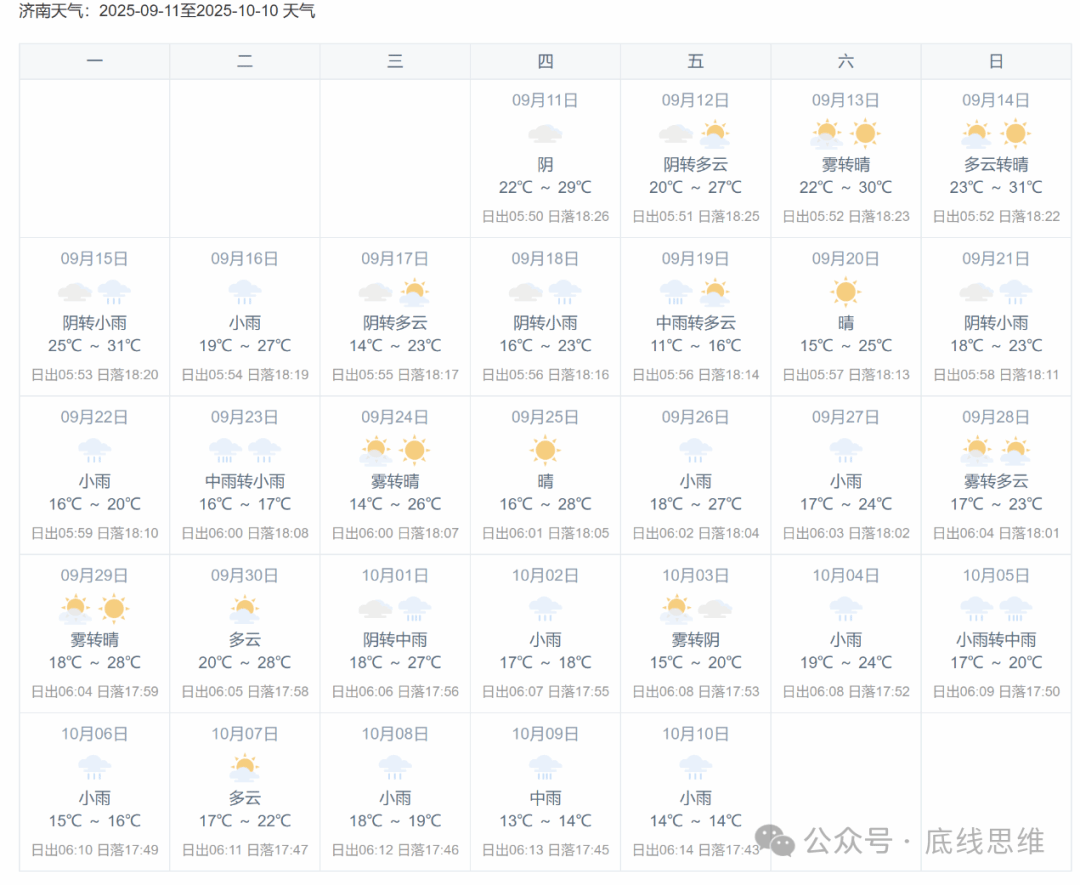Click the 雾转晴 text on 09月13日
The width and height of the screenshot is (1080, 885).
[845, 165]
